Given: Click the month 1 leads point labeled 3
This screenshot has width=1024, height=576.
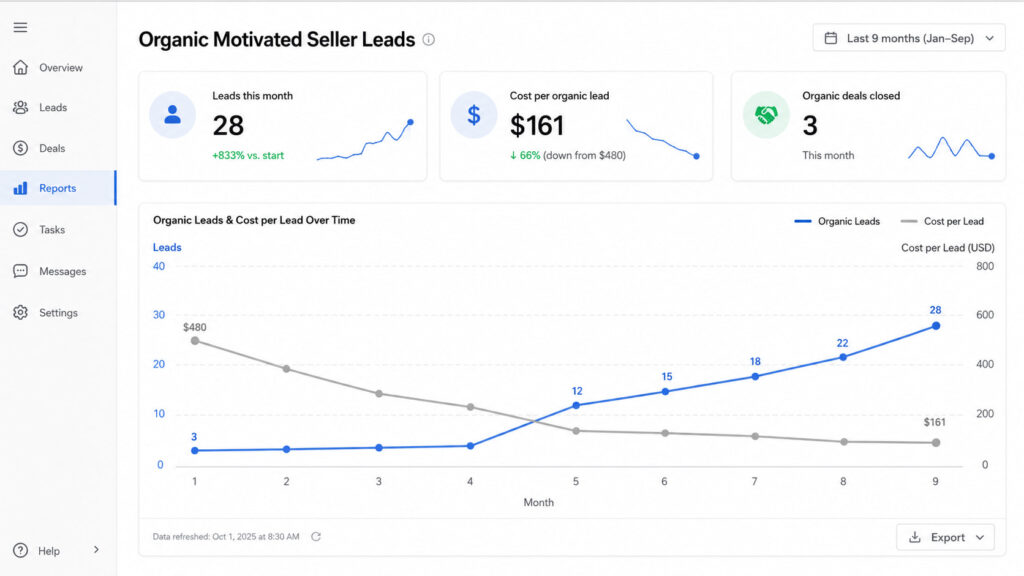Looking at the screenshot, I should [195, 451].
